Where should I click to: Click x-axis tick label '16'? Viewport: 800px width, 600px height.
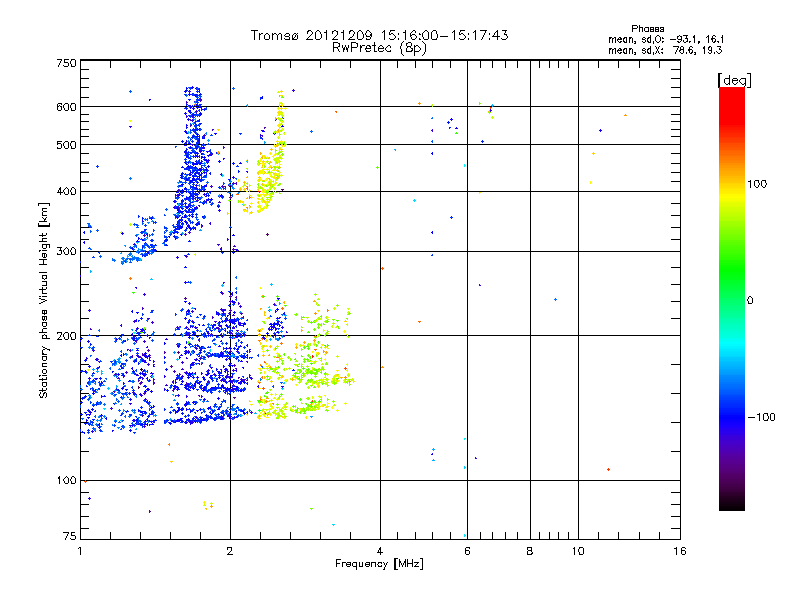pos(680,551)
